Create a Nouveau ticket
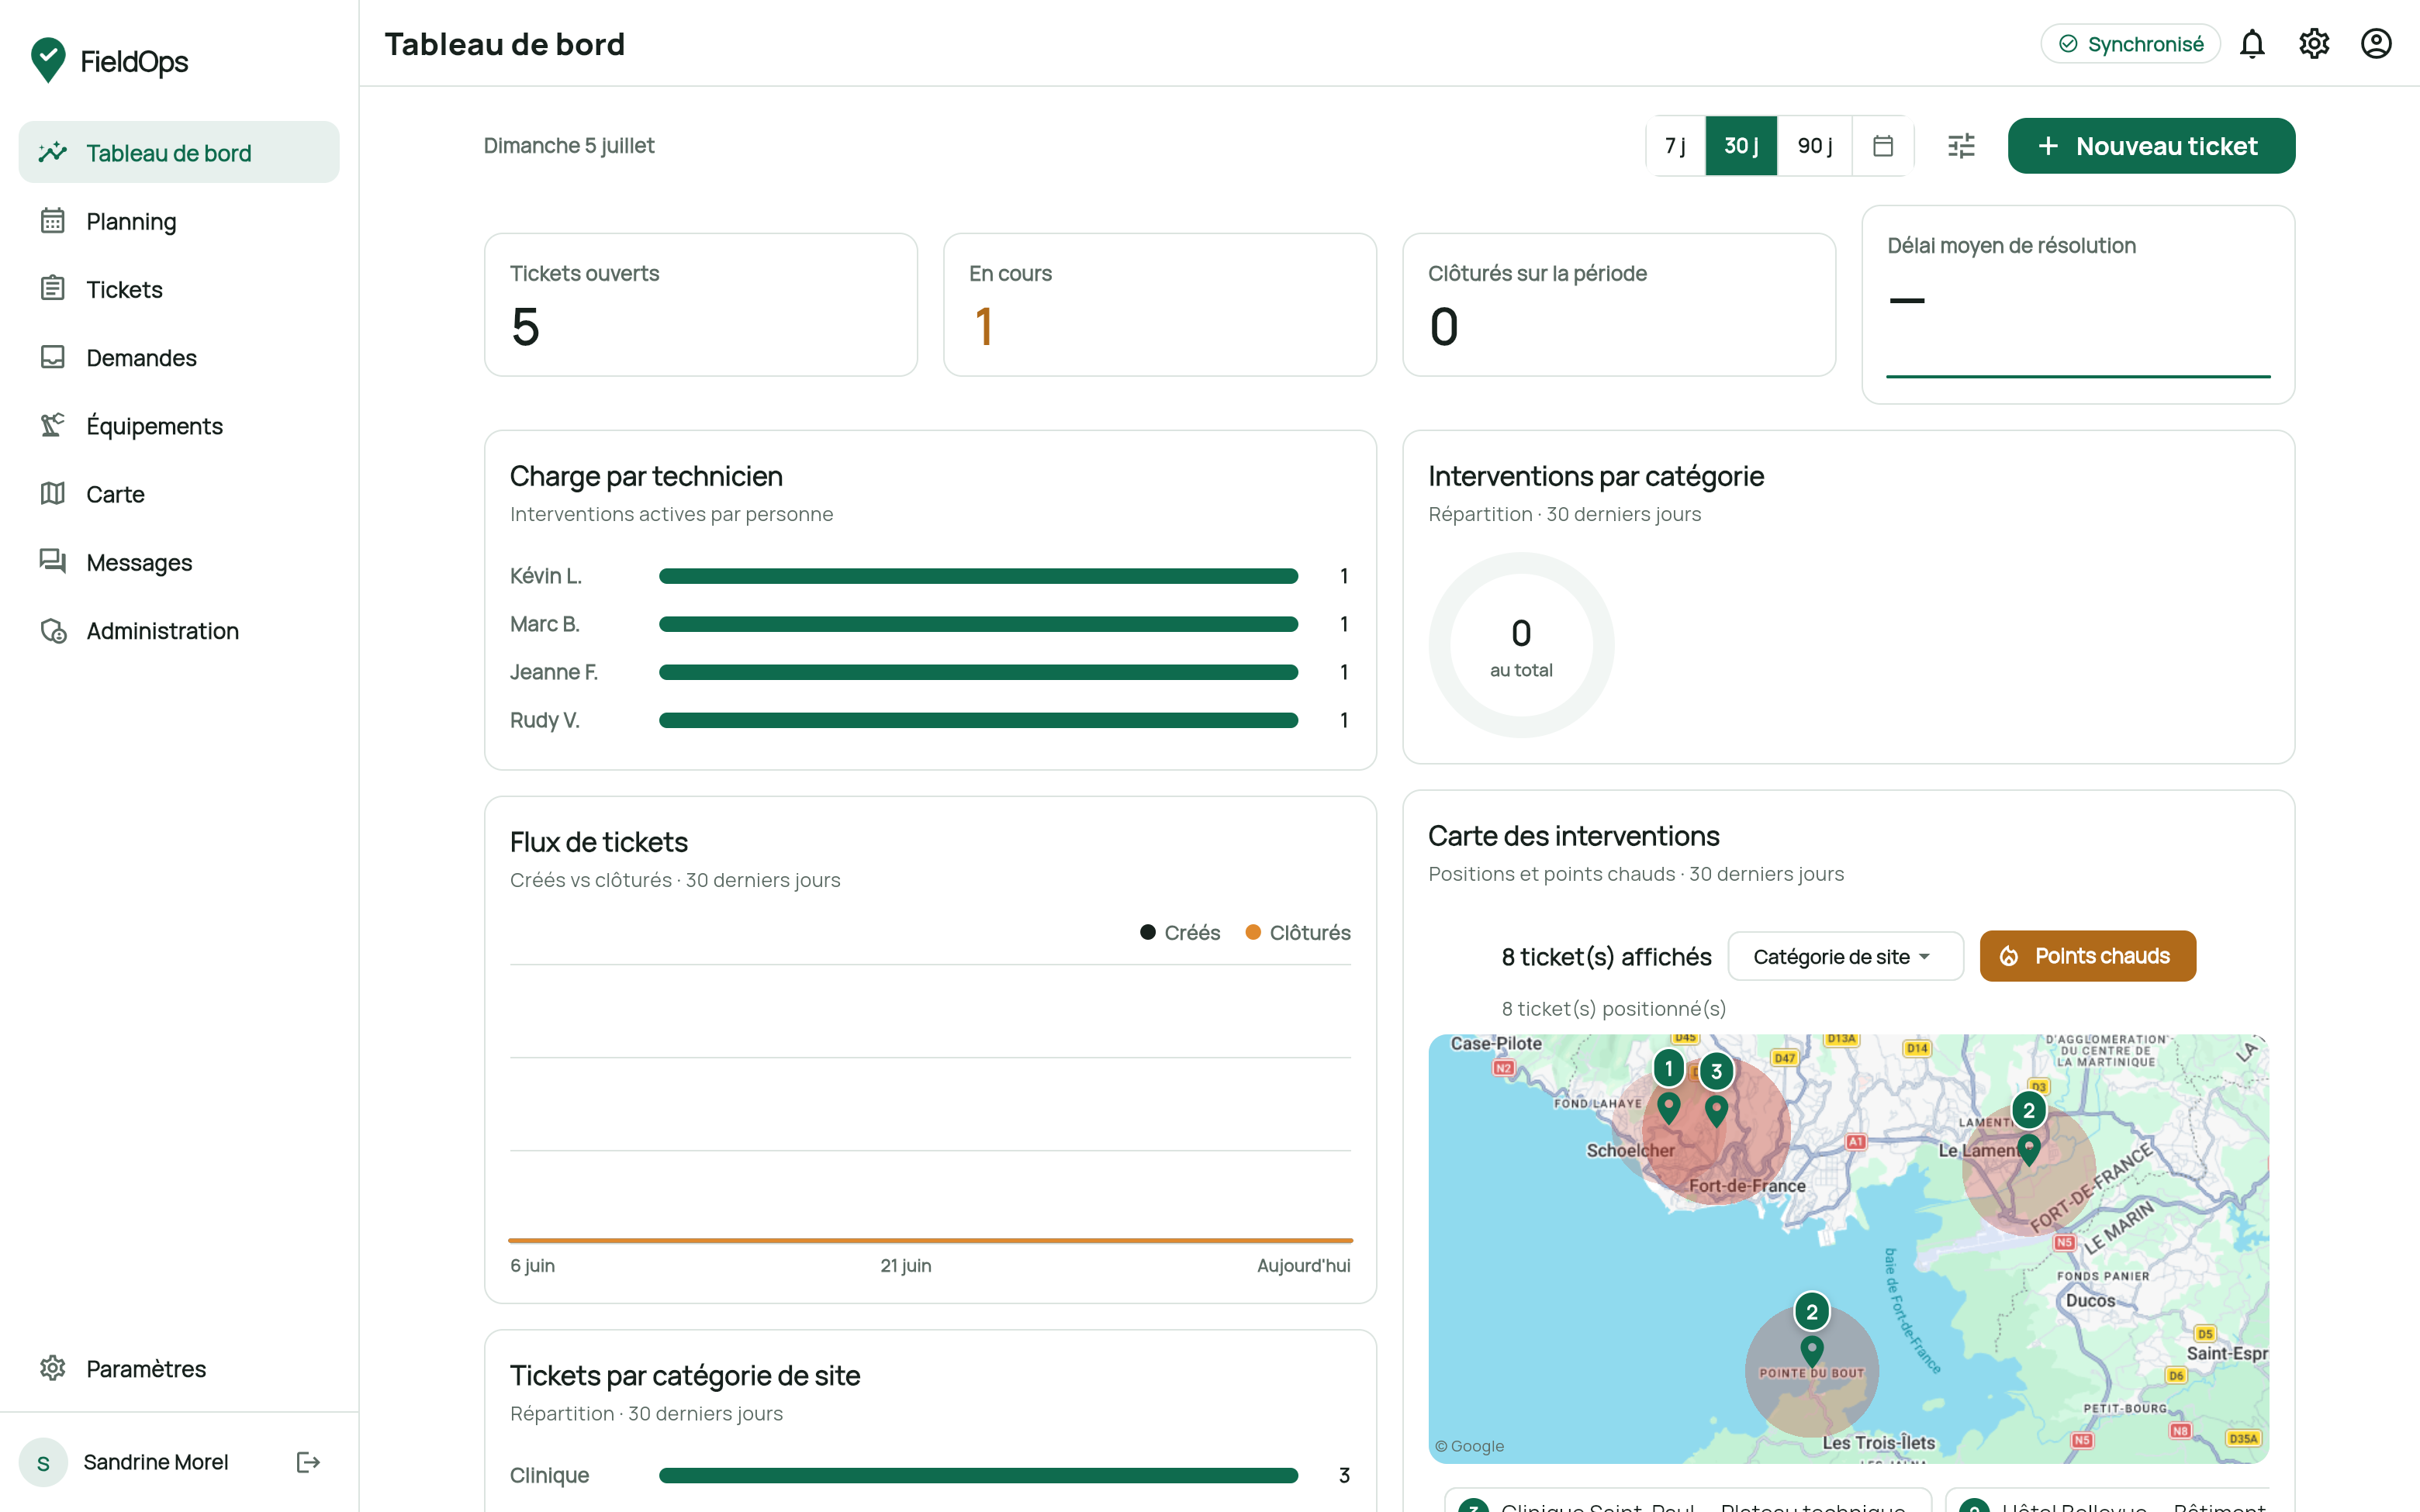2420x1512 pixels. (2151, 146)
